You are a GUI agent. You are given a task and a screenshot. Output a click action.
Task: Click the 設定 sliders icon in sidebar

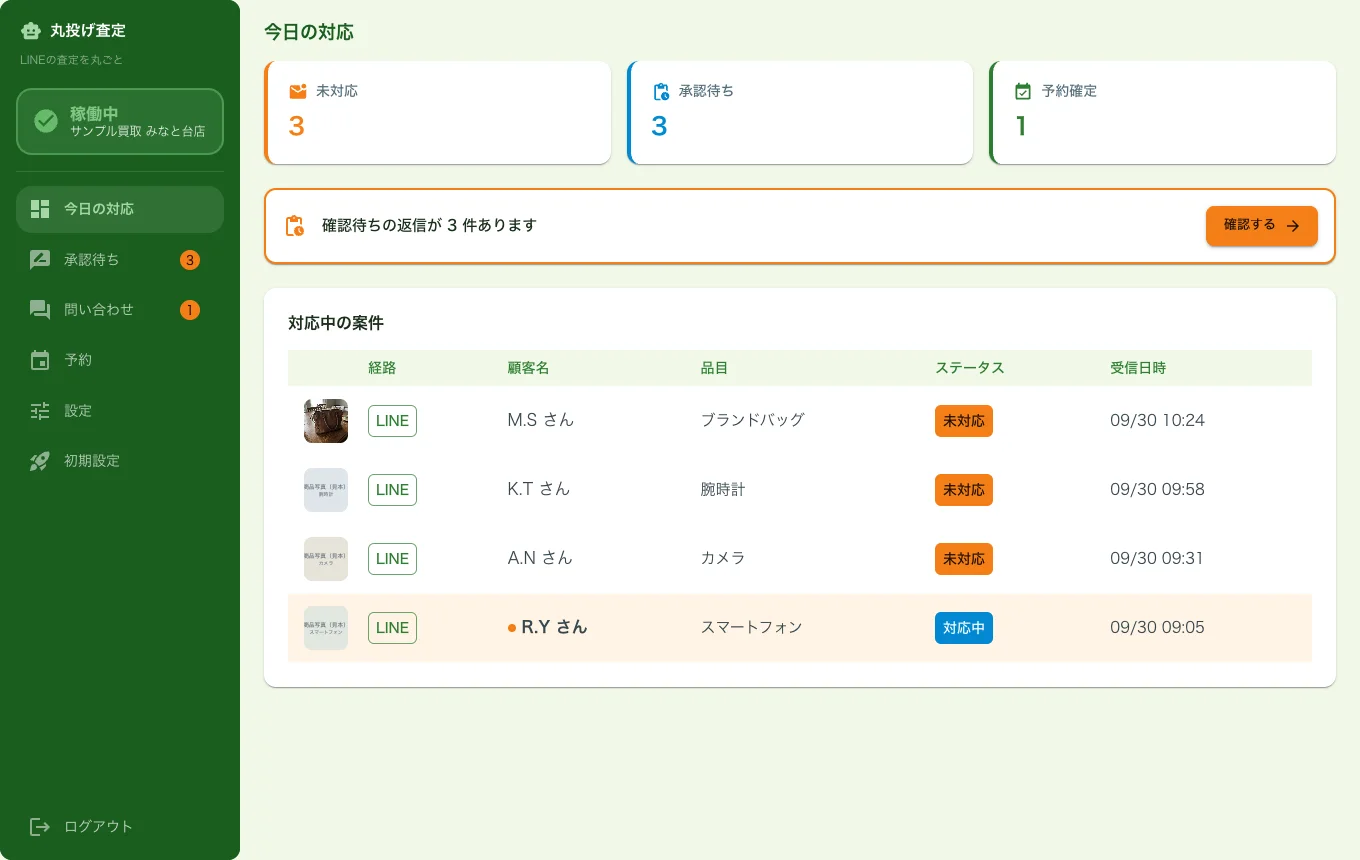click(x=40, y=411)
